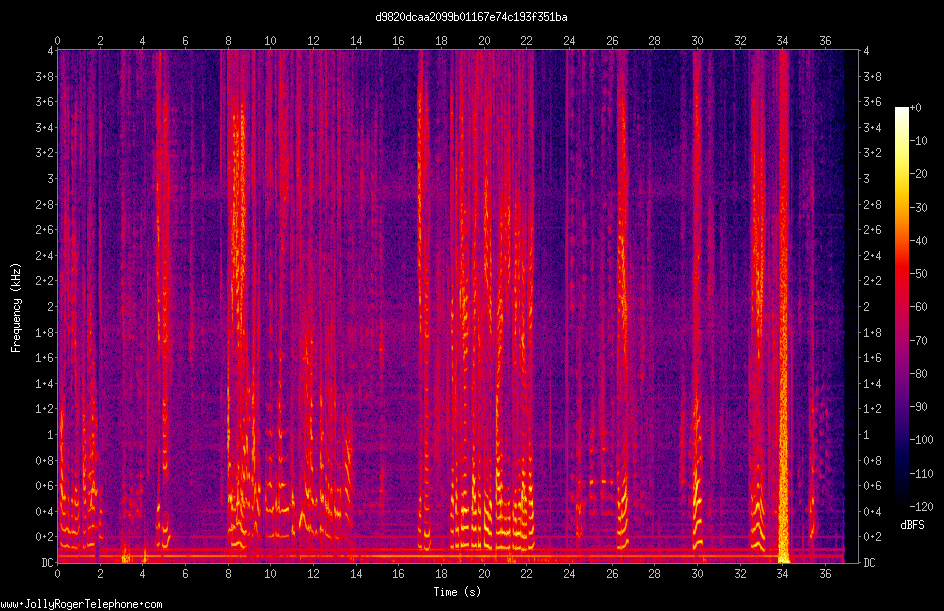This screenshot has height=611, width=944.
Task: Click the -40 colour scale value
Action: 918,241
